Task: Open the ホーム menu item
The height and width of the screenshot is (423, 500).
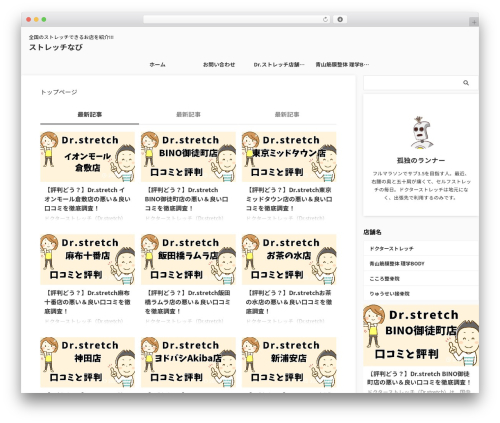Action: [x=157, y=65]
